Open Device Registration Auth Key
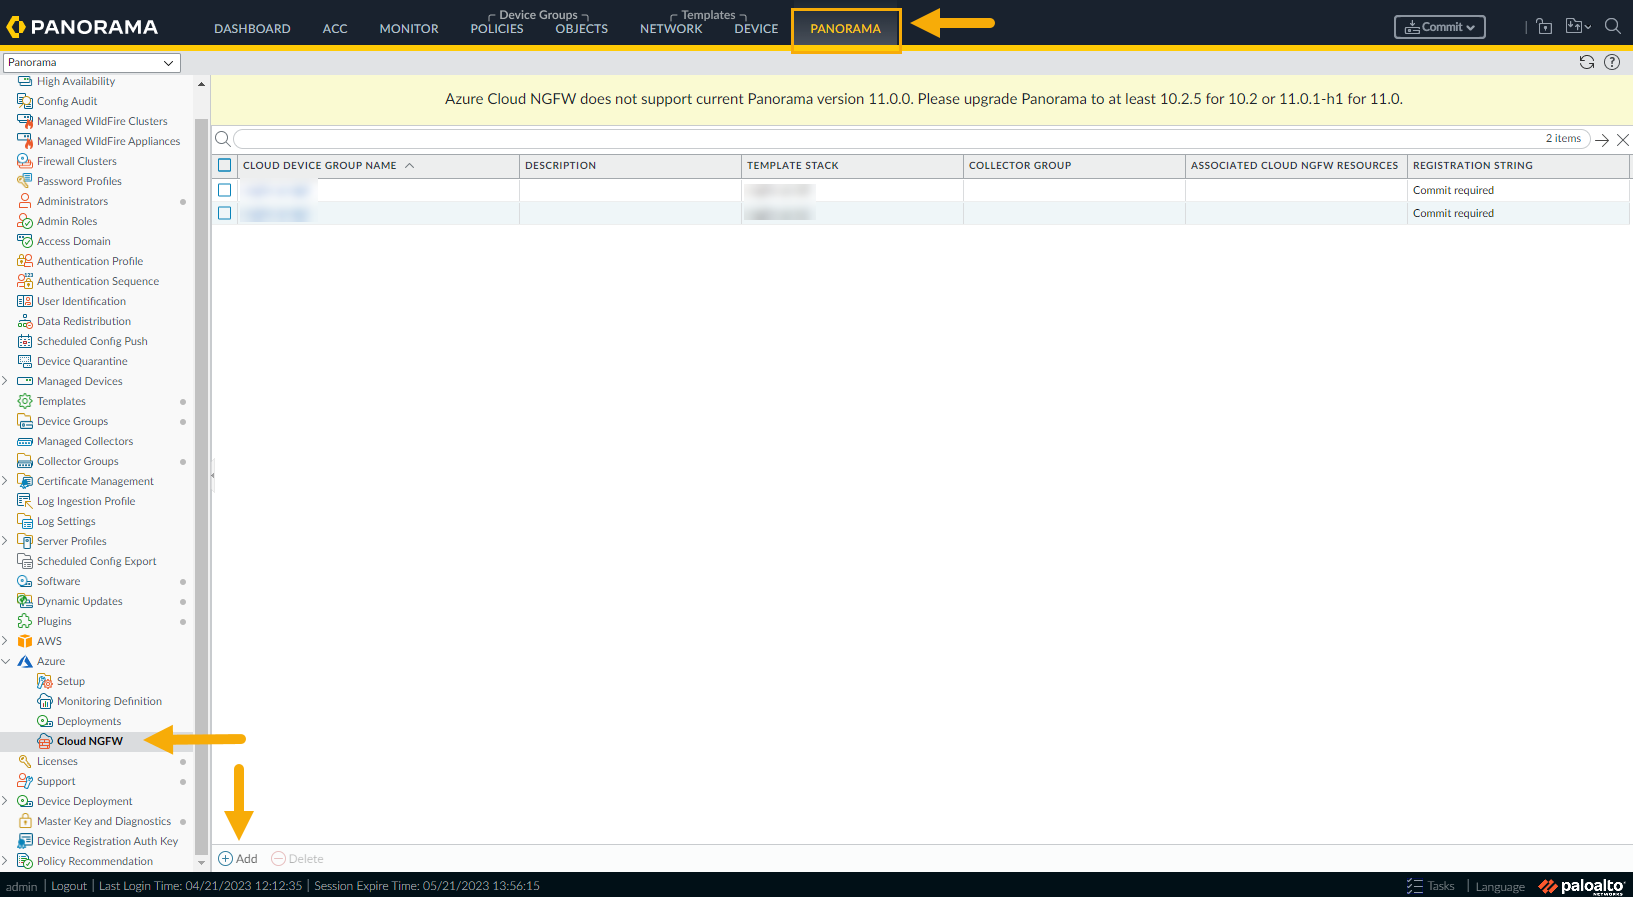1633x897 pixels. (108, 841)
